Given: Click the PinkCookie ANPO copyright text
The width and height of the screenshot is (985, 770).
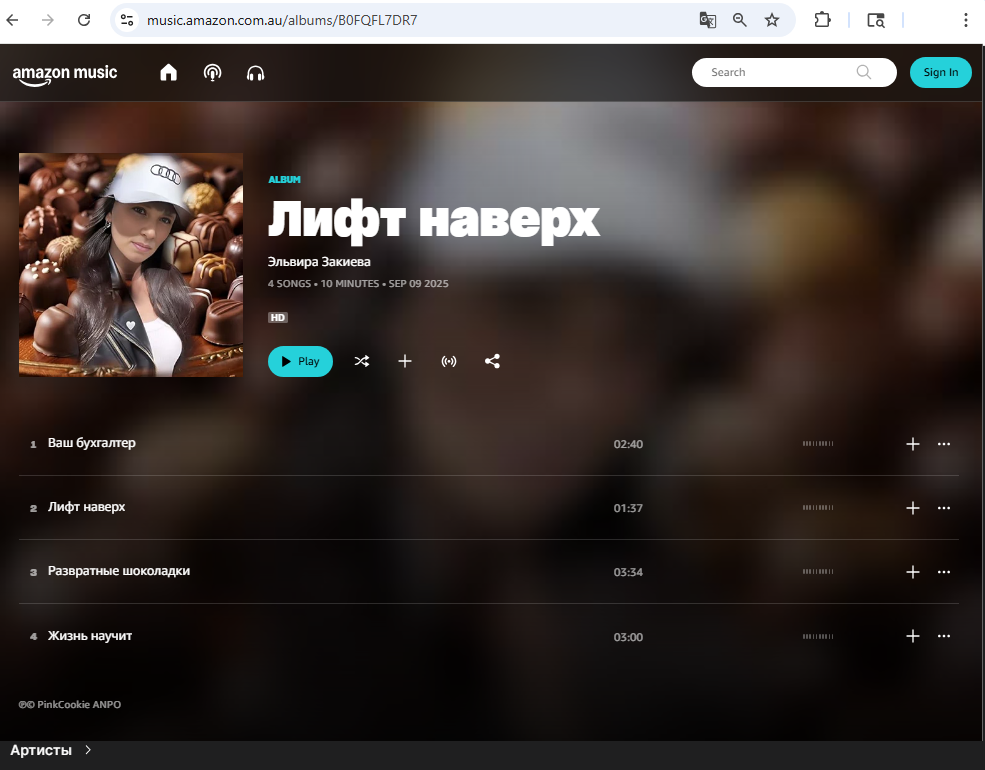Looking at the screenshot, I should 70,705.
